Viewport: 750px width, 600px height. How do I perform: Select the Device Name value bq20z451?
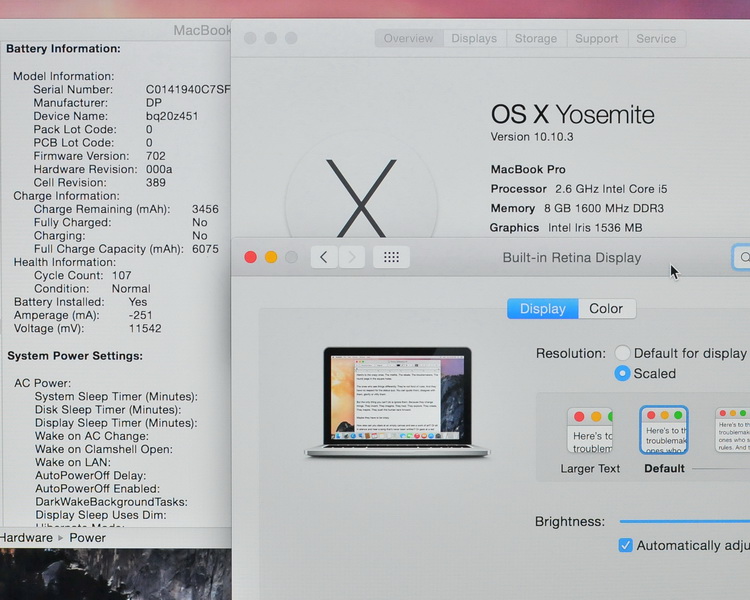(x=172, y=116)
